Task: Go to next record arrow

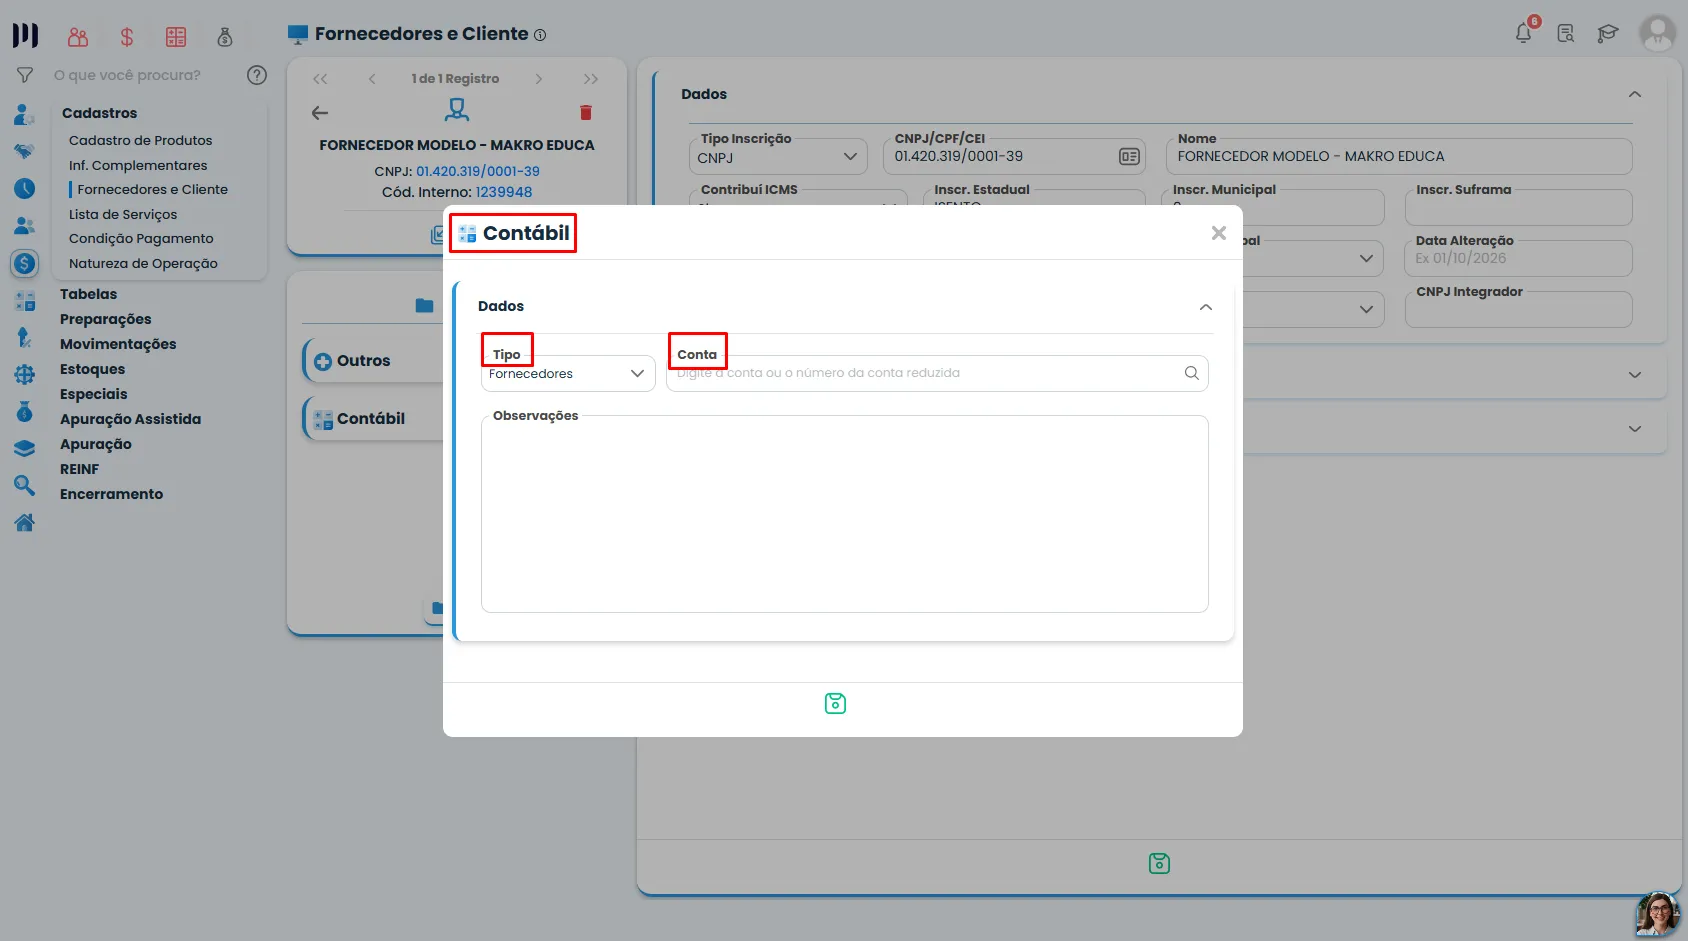Action: (539, 79)
